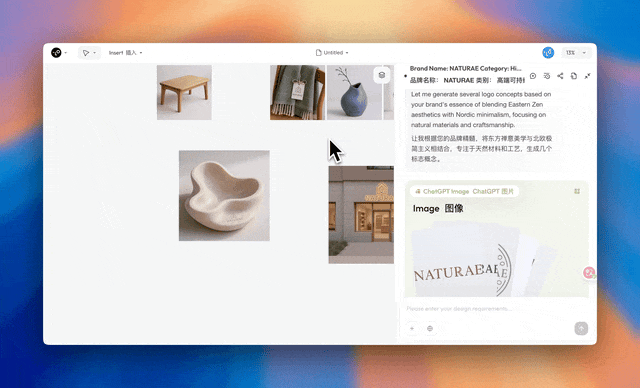This screenshot has height=388, width=640.
Task: Select the white ceramic bowl image
Action: 224,195
